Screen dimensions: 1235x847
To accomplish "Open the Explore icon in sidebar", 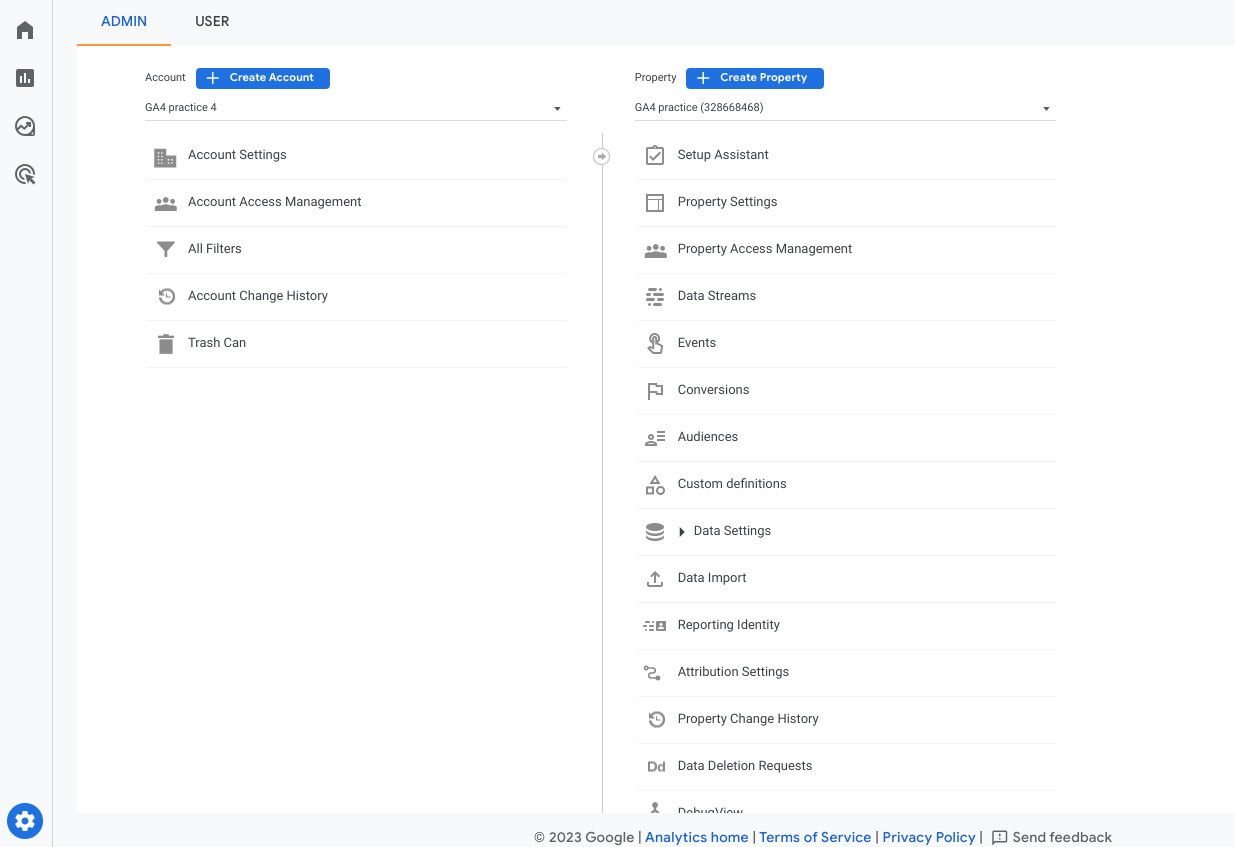I will (x=25, y=126).
